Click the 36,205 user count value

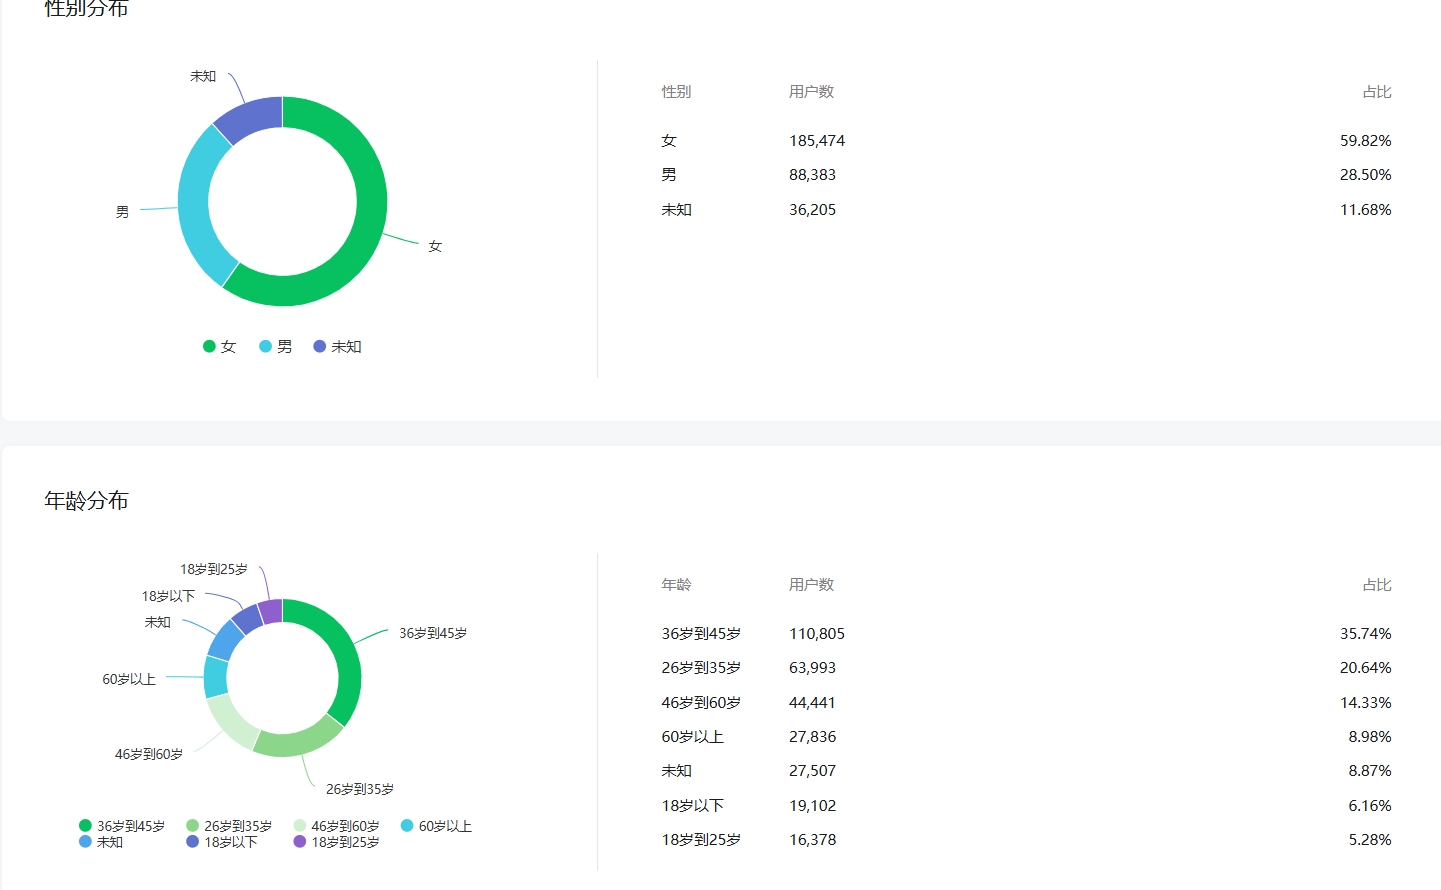pyautogui.click(x=812, y=210)
